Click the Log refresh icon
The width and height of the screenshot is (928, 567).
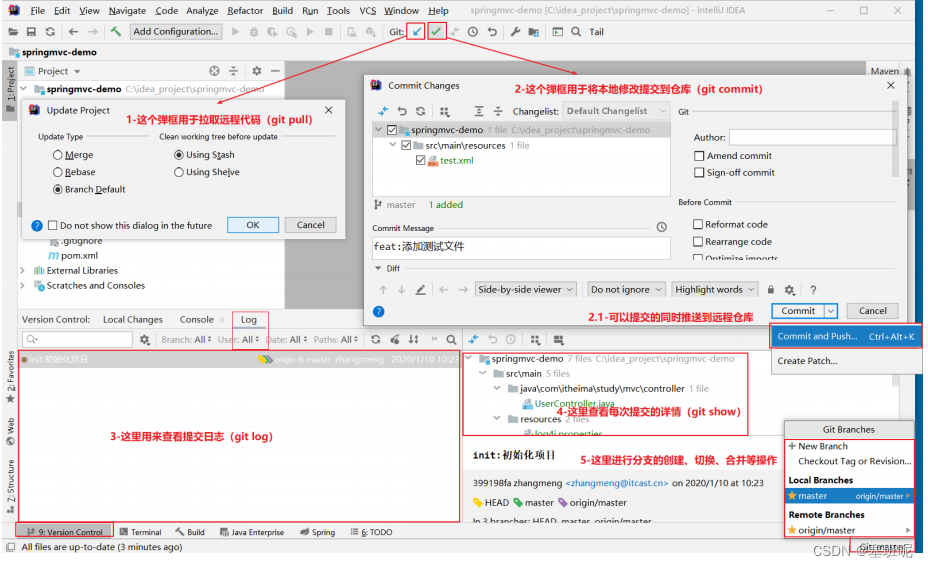(376, 340)
